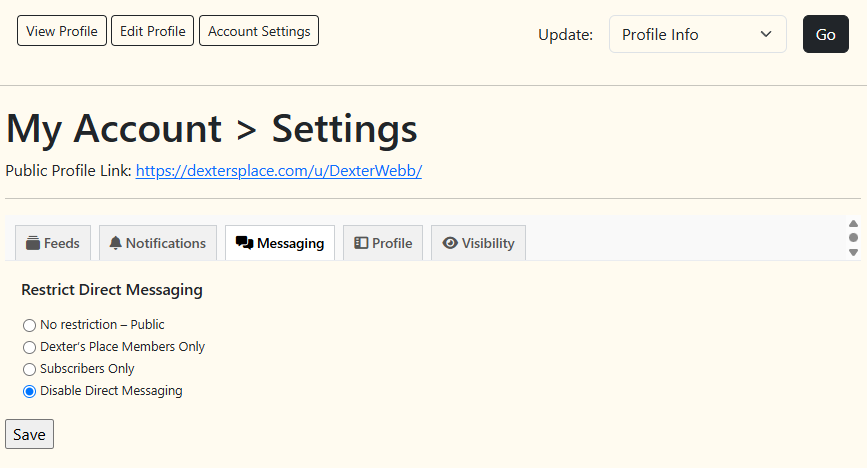The height and width of the screenshot is (468, 867).
Task: Click the circle dot tab scroller
Action: point(853,237)
